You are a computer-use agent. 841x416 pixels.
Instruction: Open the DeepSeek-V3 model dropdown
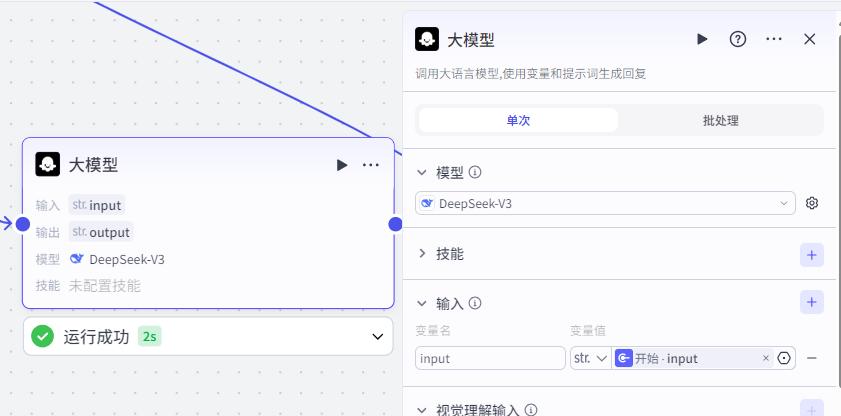point(605,203)
